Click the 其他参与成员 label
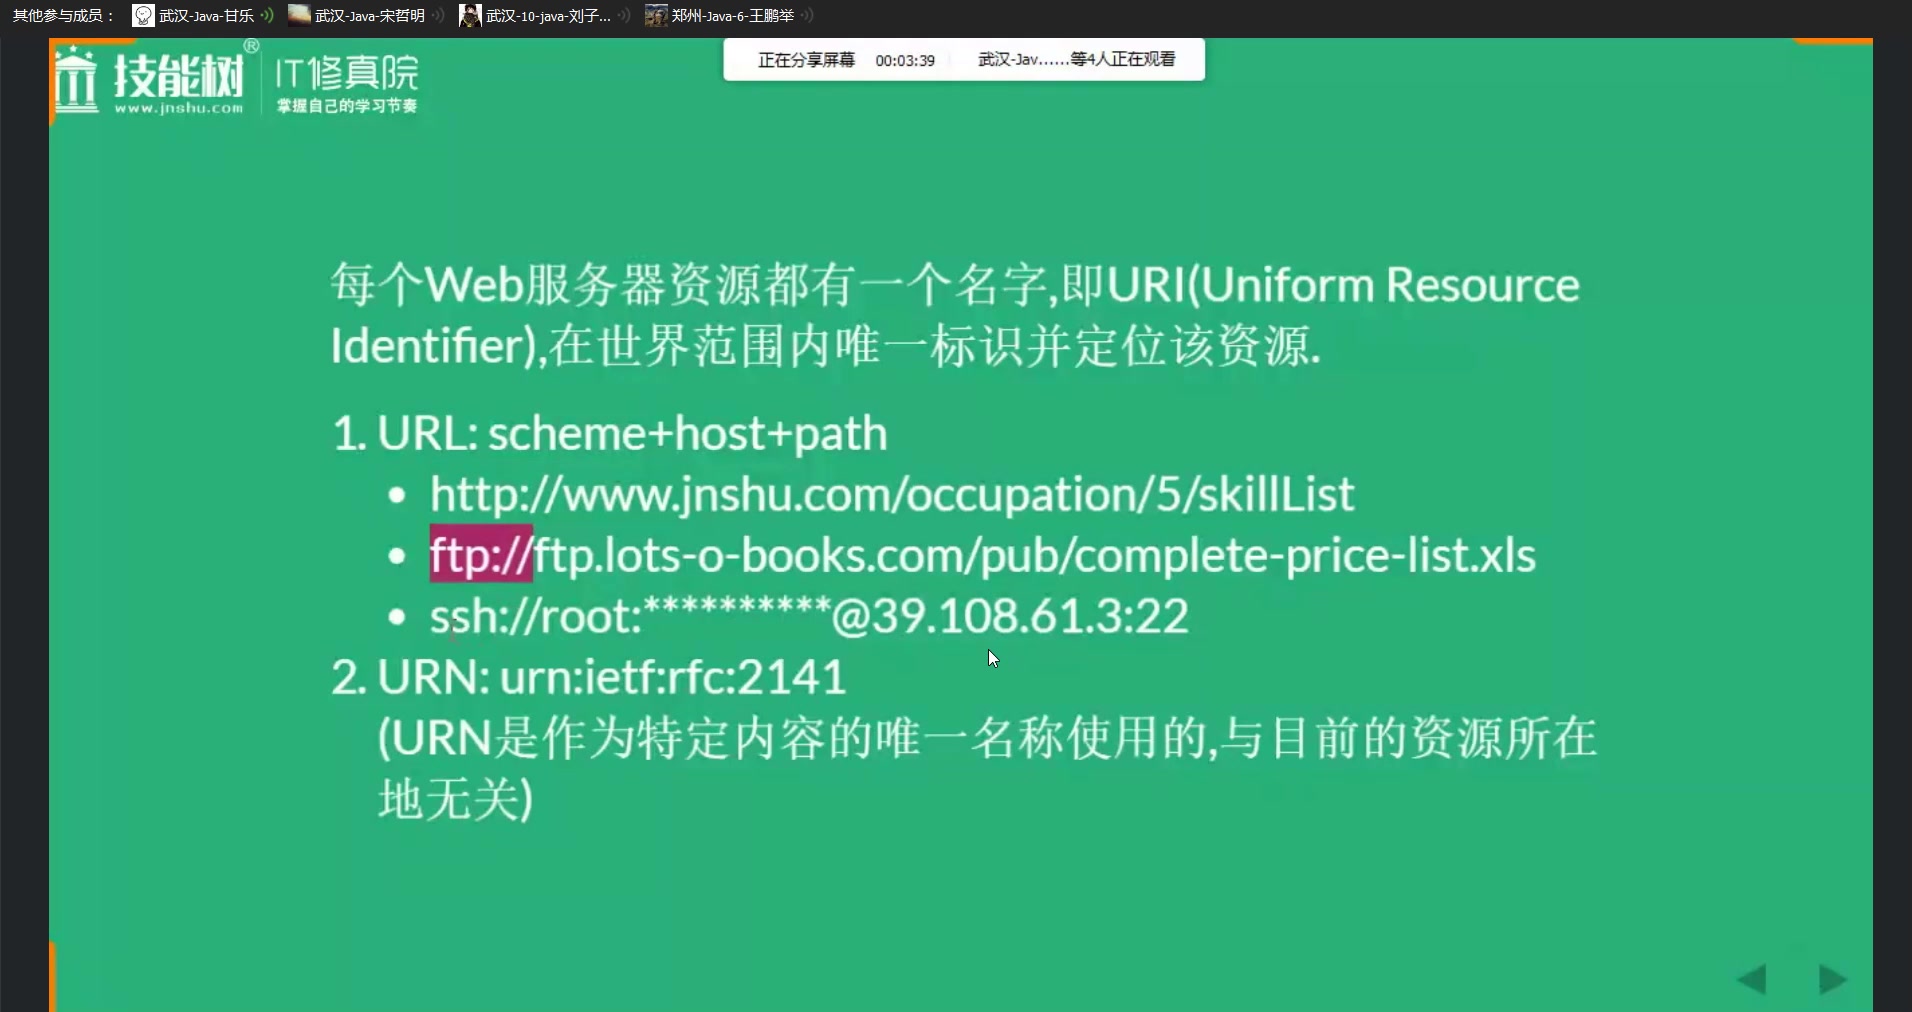This screenshot has width=1912, height=1012. (x=63, y=16)
